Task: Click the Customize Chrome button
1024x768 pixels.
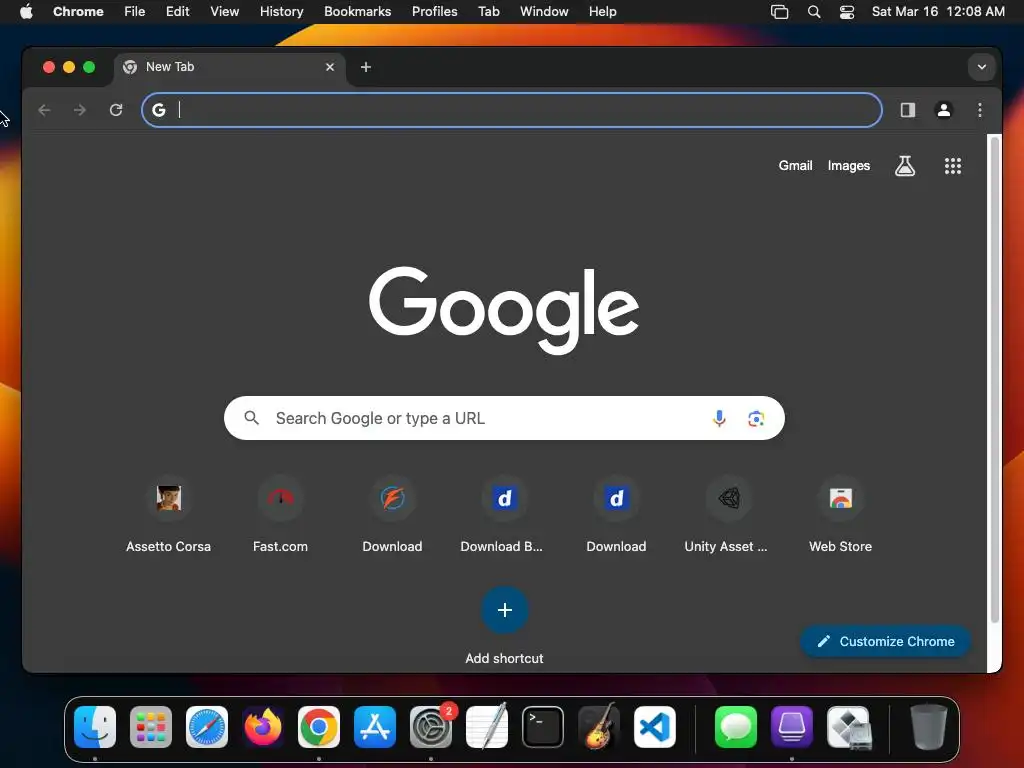Action: [x=886, y=641]
